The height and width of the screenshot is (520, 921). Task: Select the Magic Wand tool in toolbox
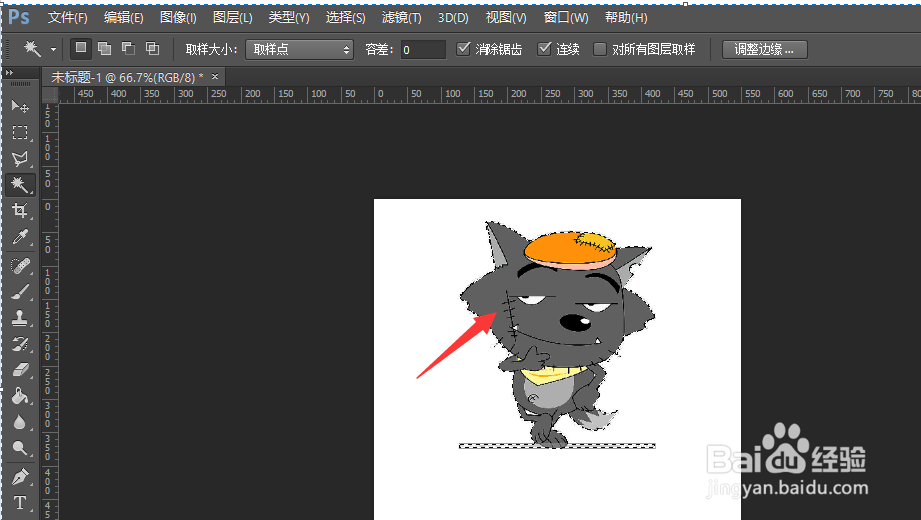[x=20, y=185]
